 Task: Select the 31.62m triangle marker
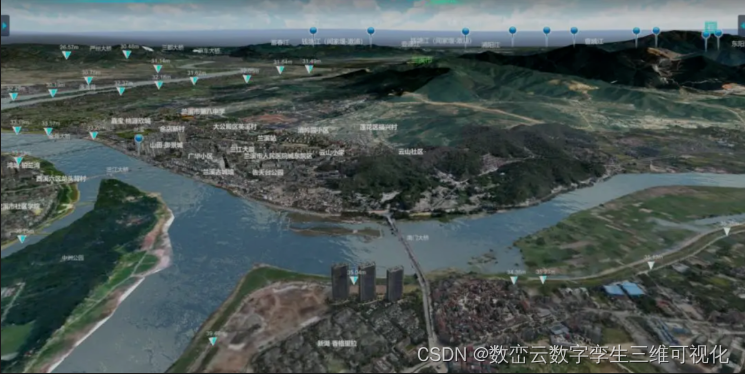tap(194, 81)
